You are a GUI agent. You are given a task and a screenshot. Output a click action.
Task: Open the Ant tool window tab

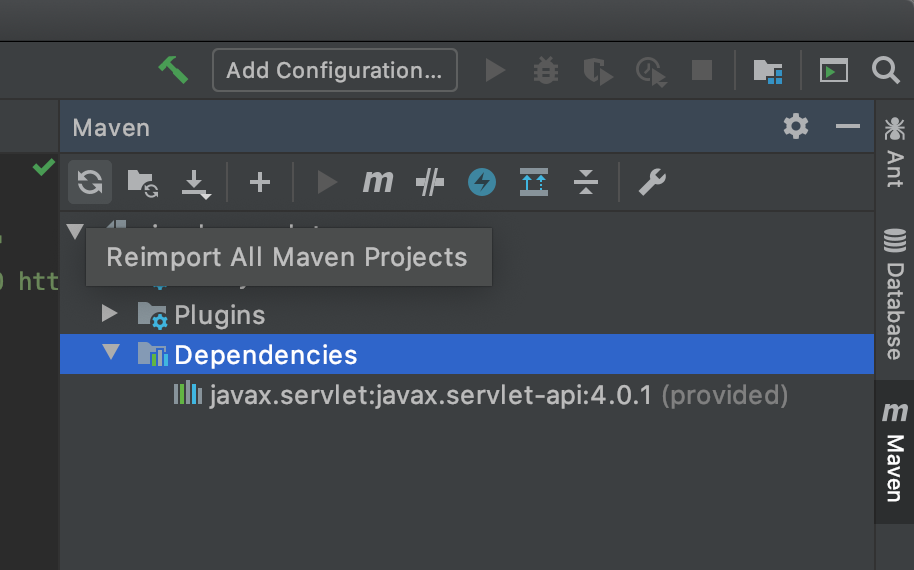coord(894,152)
